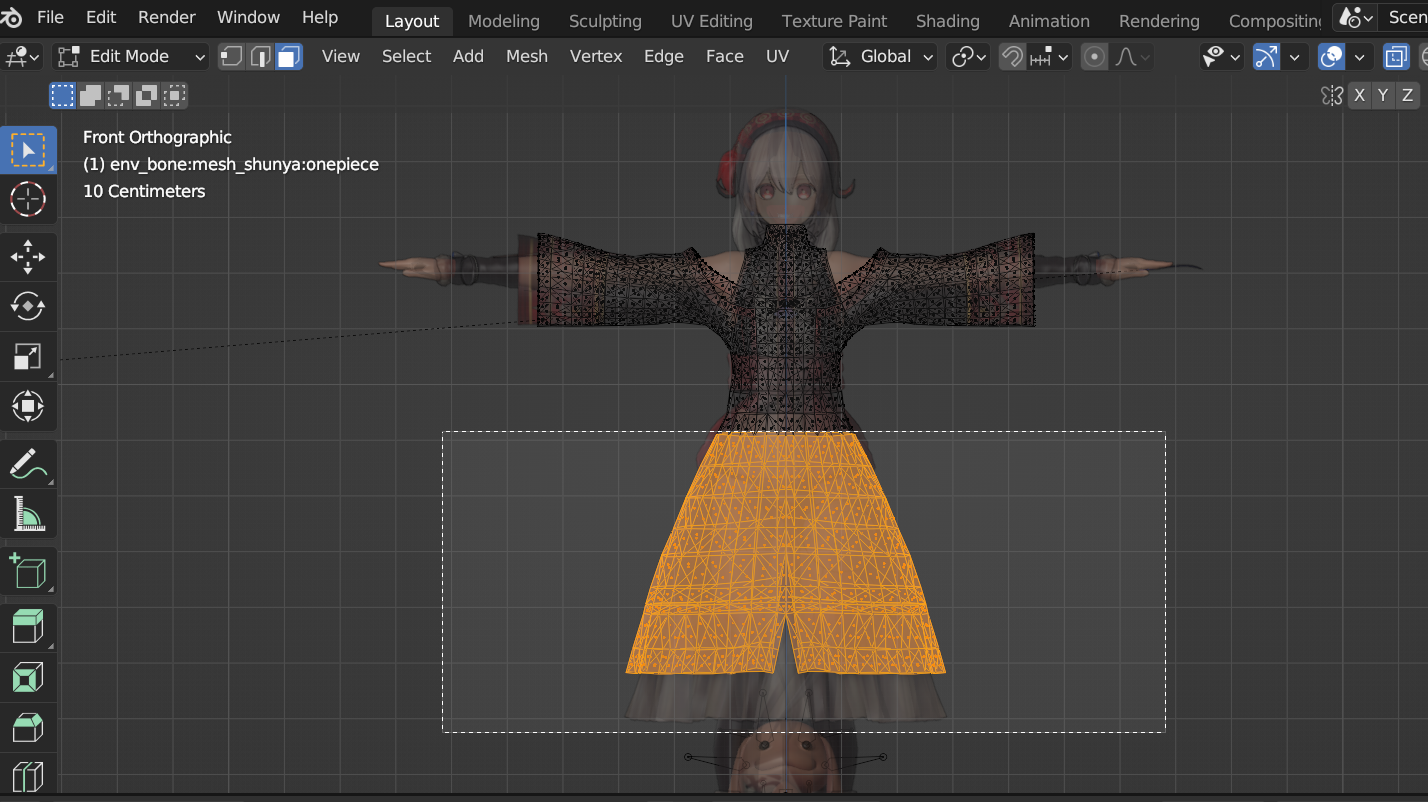The image size is (1428, 802).
Task: Open the Mesh menu
Action: pos(527,57)
